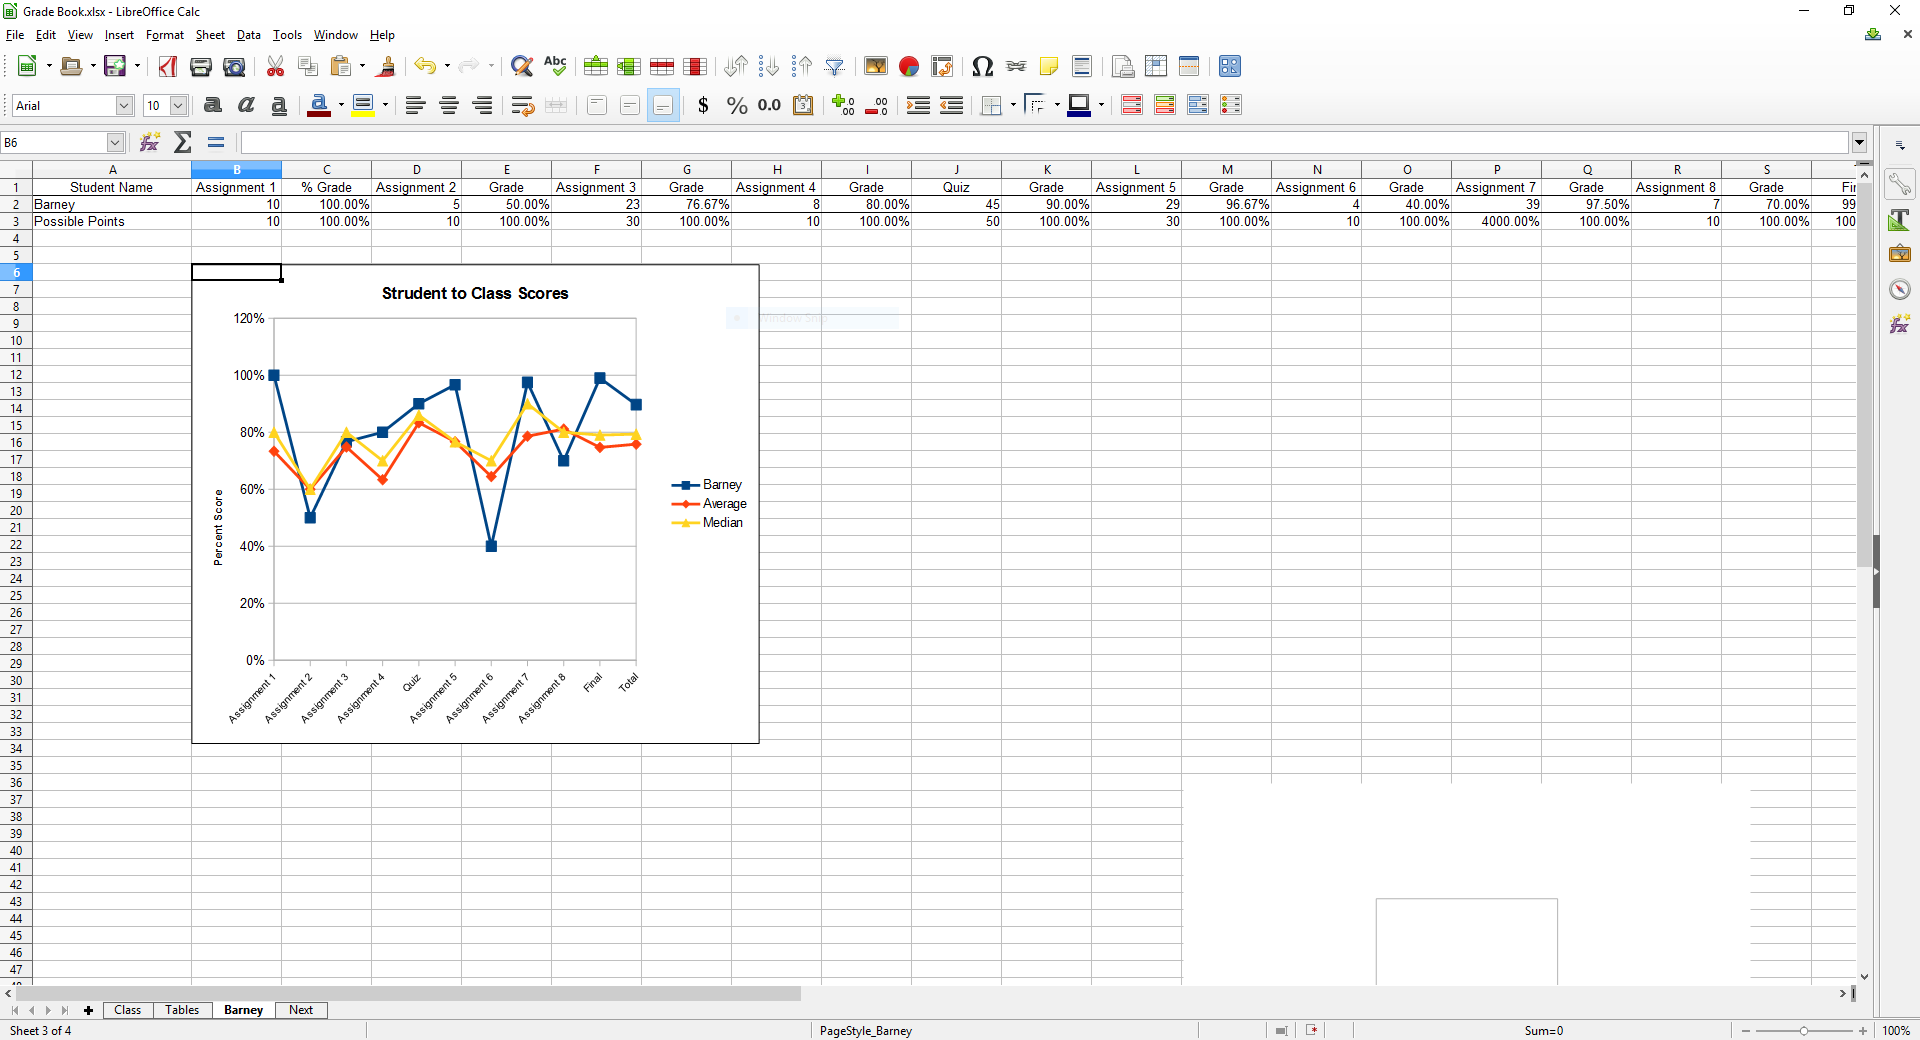Viewport: 1920px width, 1040px height.
Task: Click the Export as PDF icon
Action: (x=168, y=67)
